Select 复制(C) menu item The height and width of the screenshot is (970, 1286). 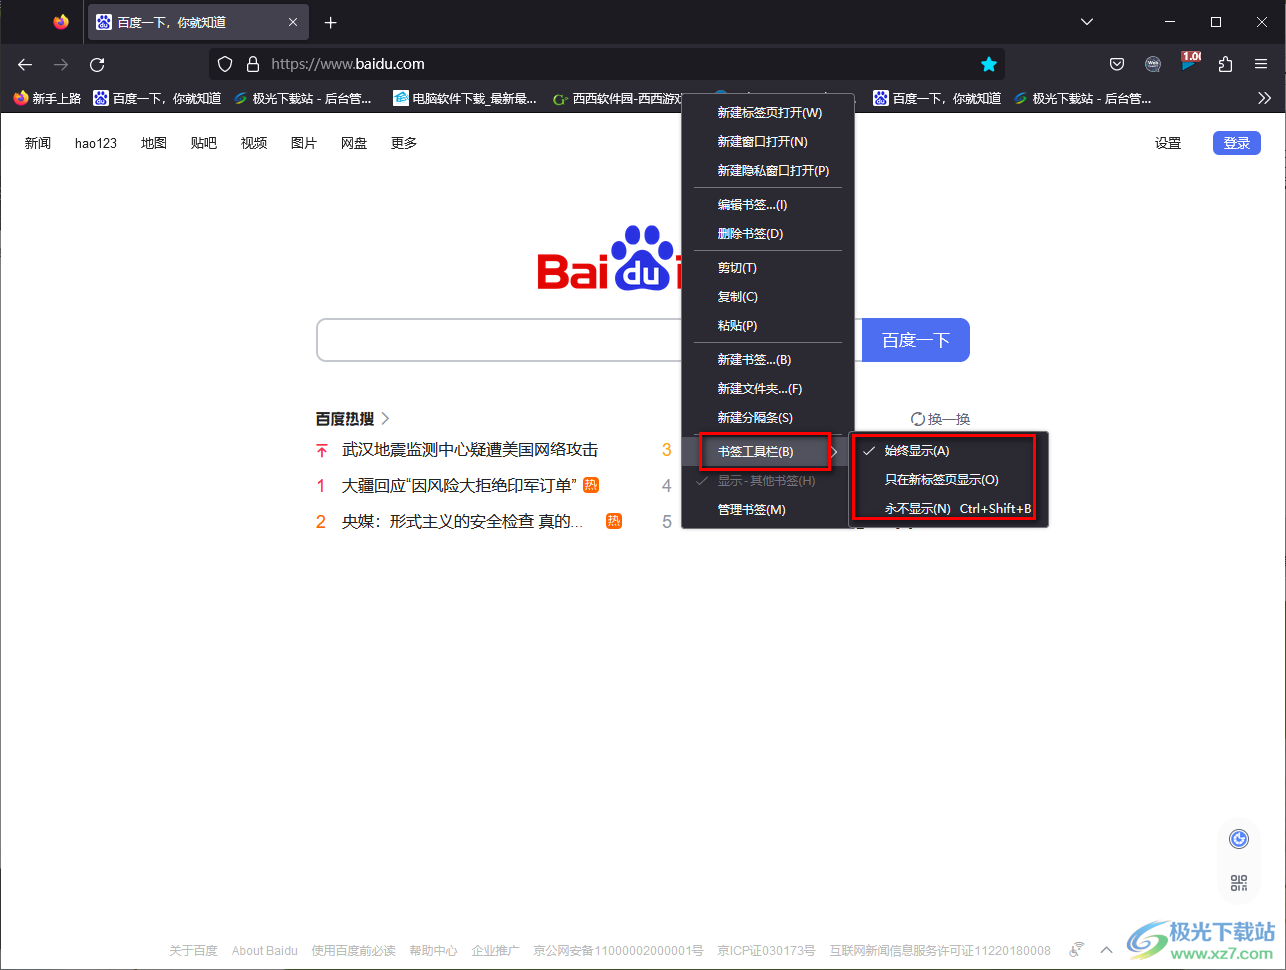768,297
